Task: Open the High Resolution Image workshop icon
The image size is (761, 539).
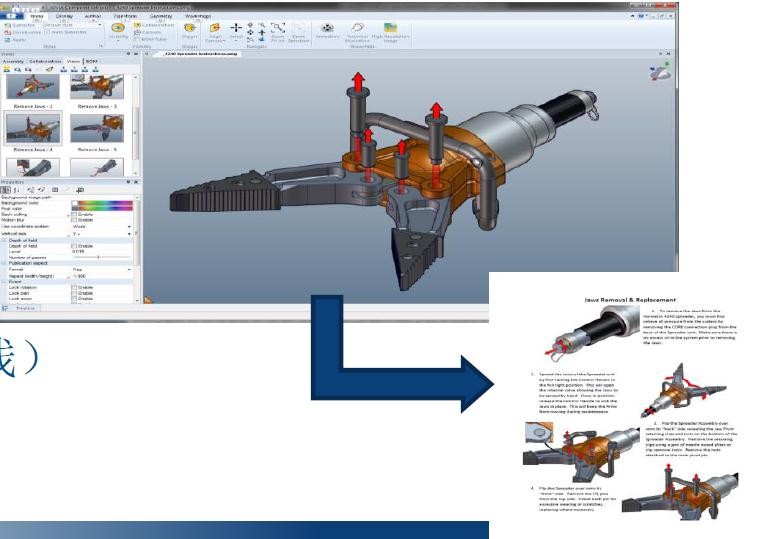Action: click(x=391, y=28)
